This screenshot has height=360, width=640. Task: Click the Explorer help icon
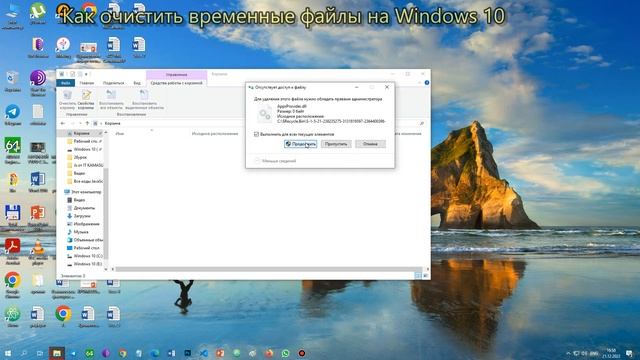427,83
